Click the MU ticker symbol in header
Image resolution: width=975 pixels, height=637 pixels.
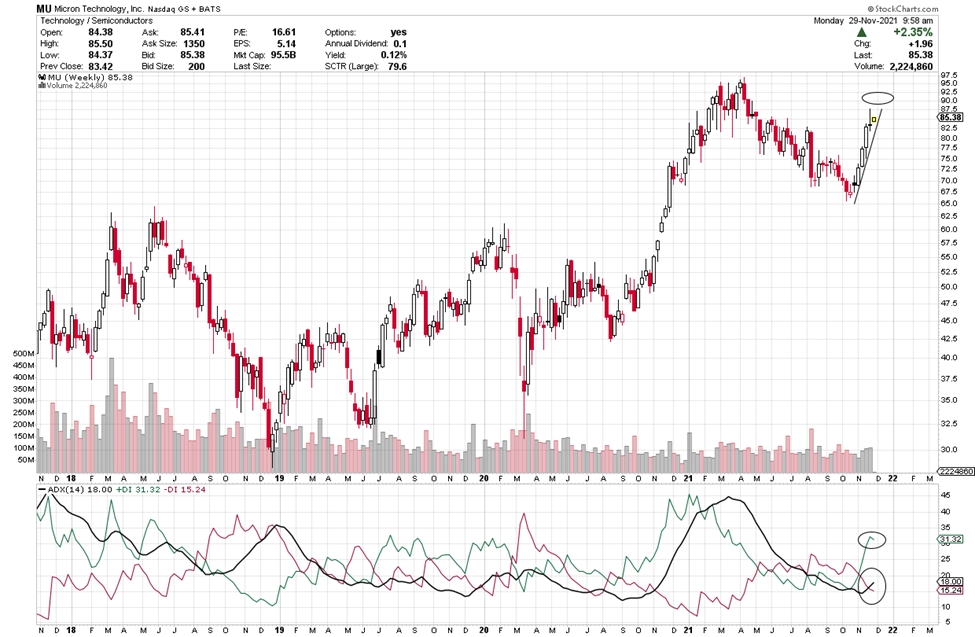pos(44,9)
